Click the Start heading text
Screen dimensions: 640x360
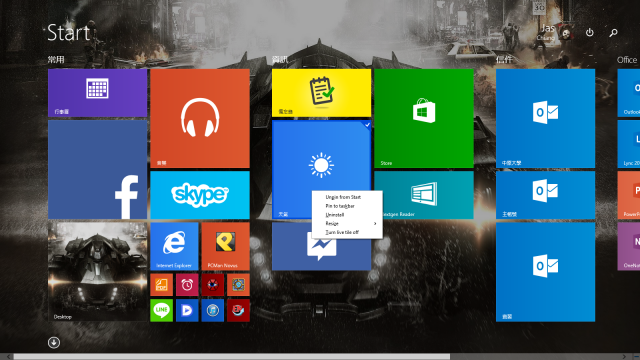tap(68, 33)
